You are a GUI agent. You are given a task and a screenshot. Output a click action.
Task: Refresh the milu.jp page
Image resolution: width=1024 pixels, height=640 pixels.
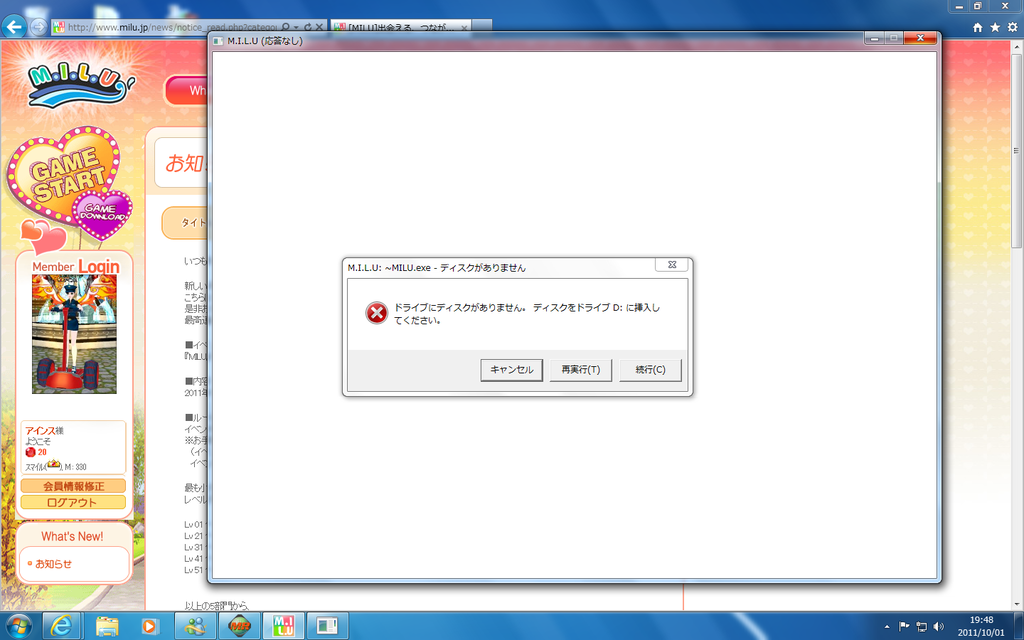click(308, 27)
